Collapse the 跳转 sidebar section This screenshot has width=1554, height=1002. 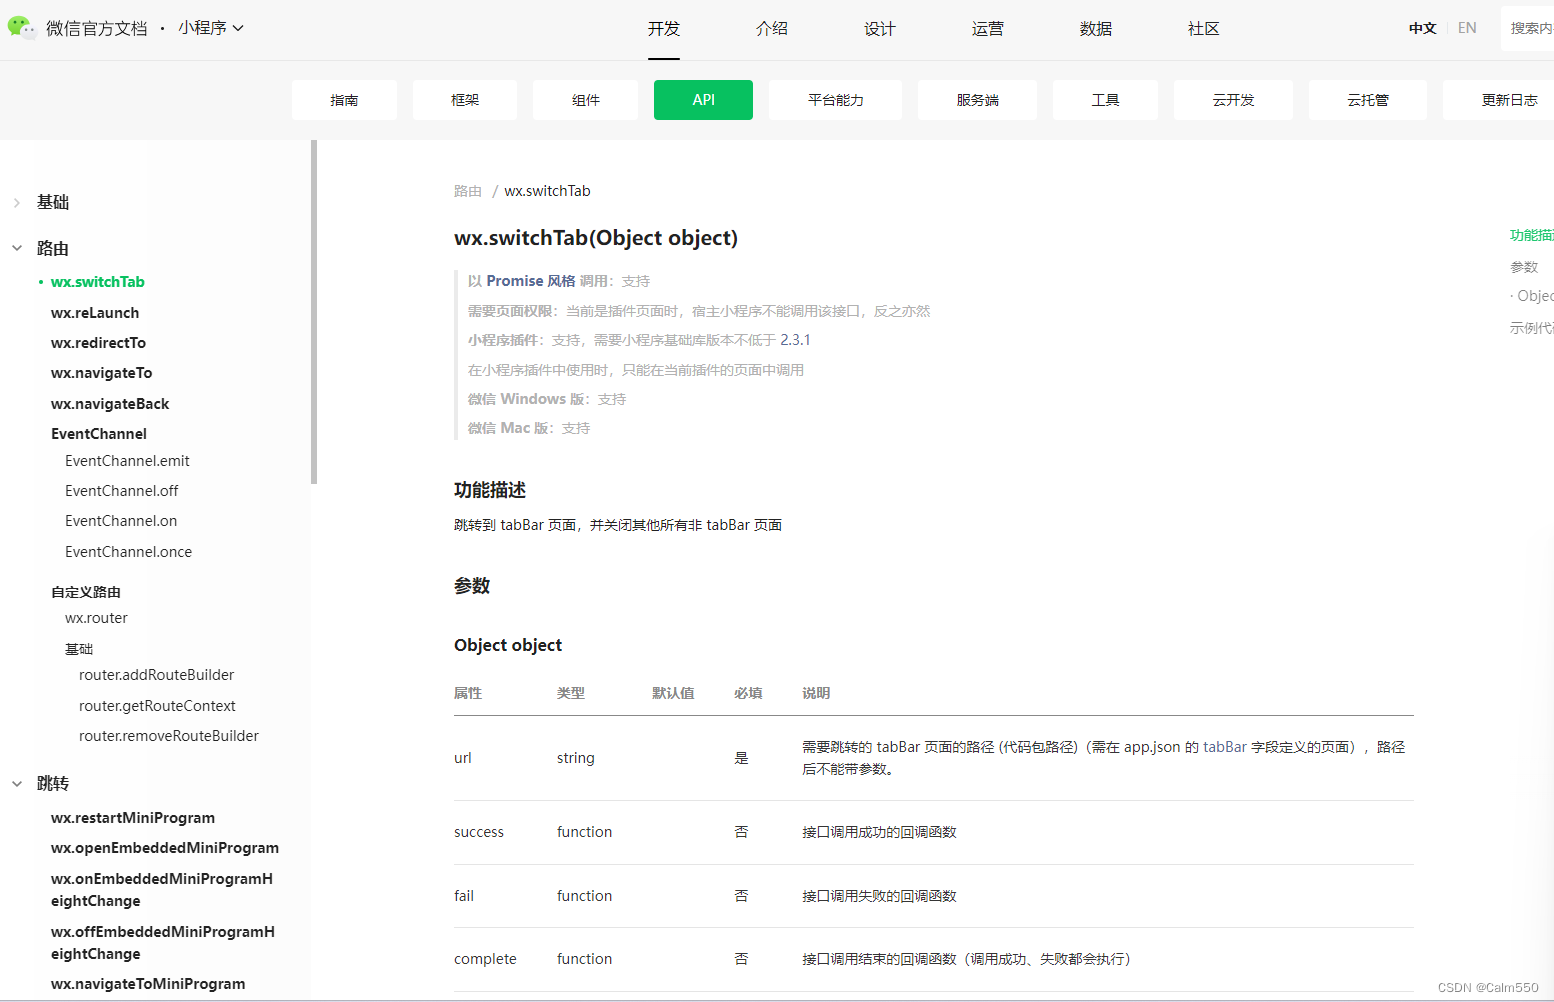pos(17,784)
